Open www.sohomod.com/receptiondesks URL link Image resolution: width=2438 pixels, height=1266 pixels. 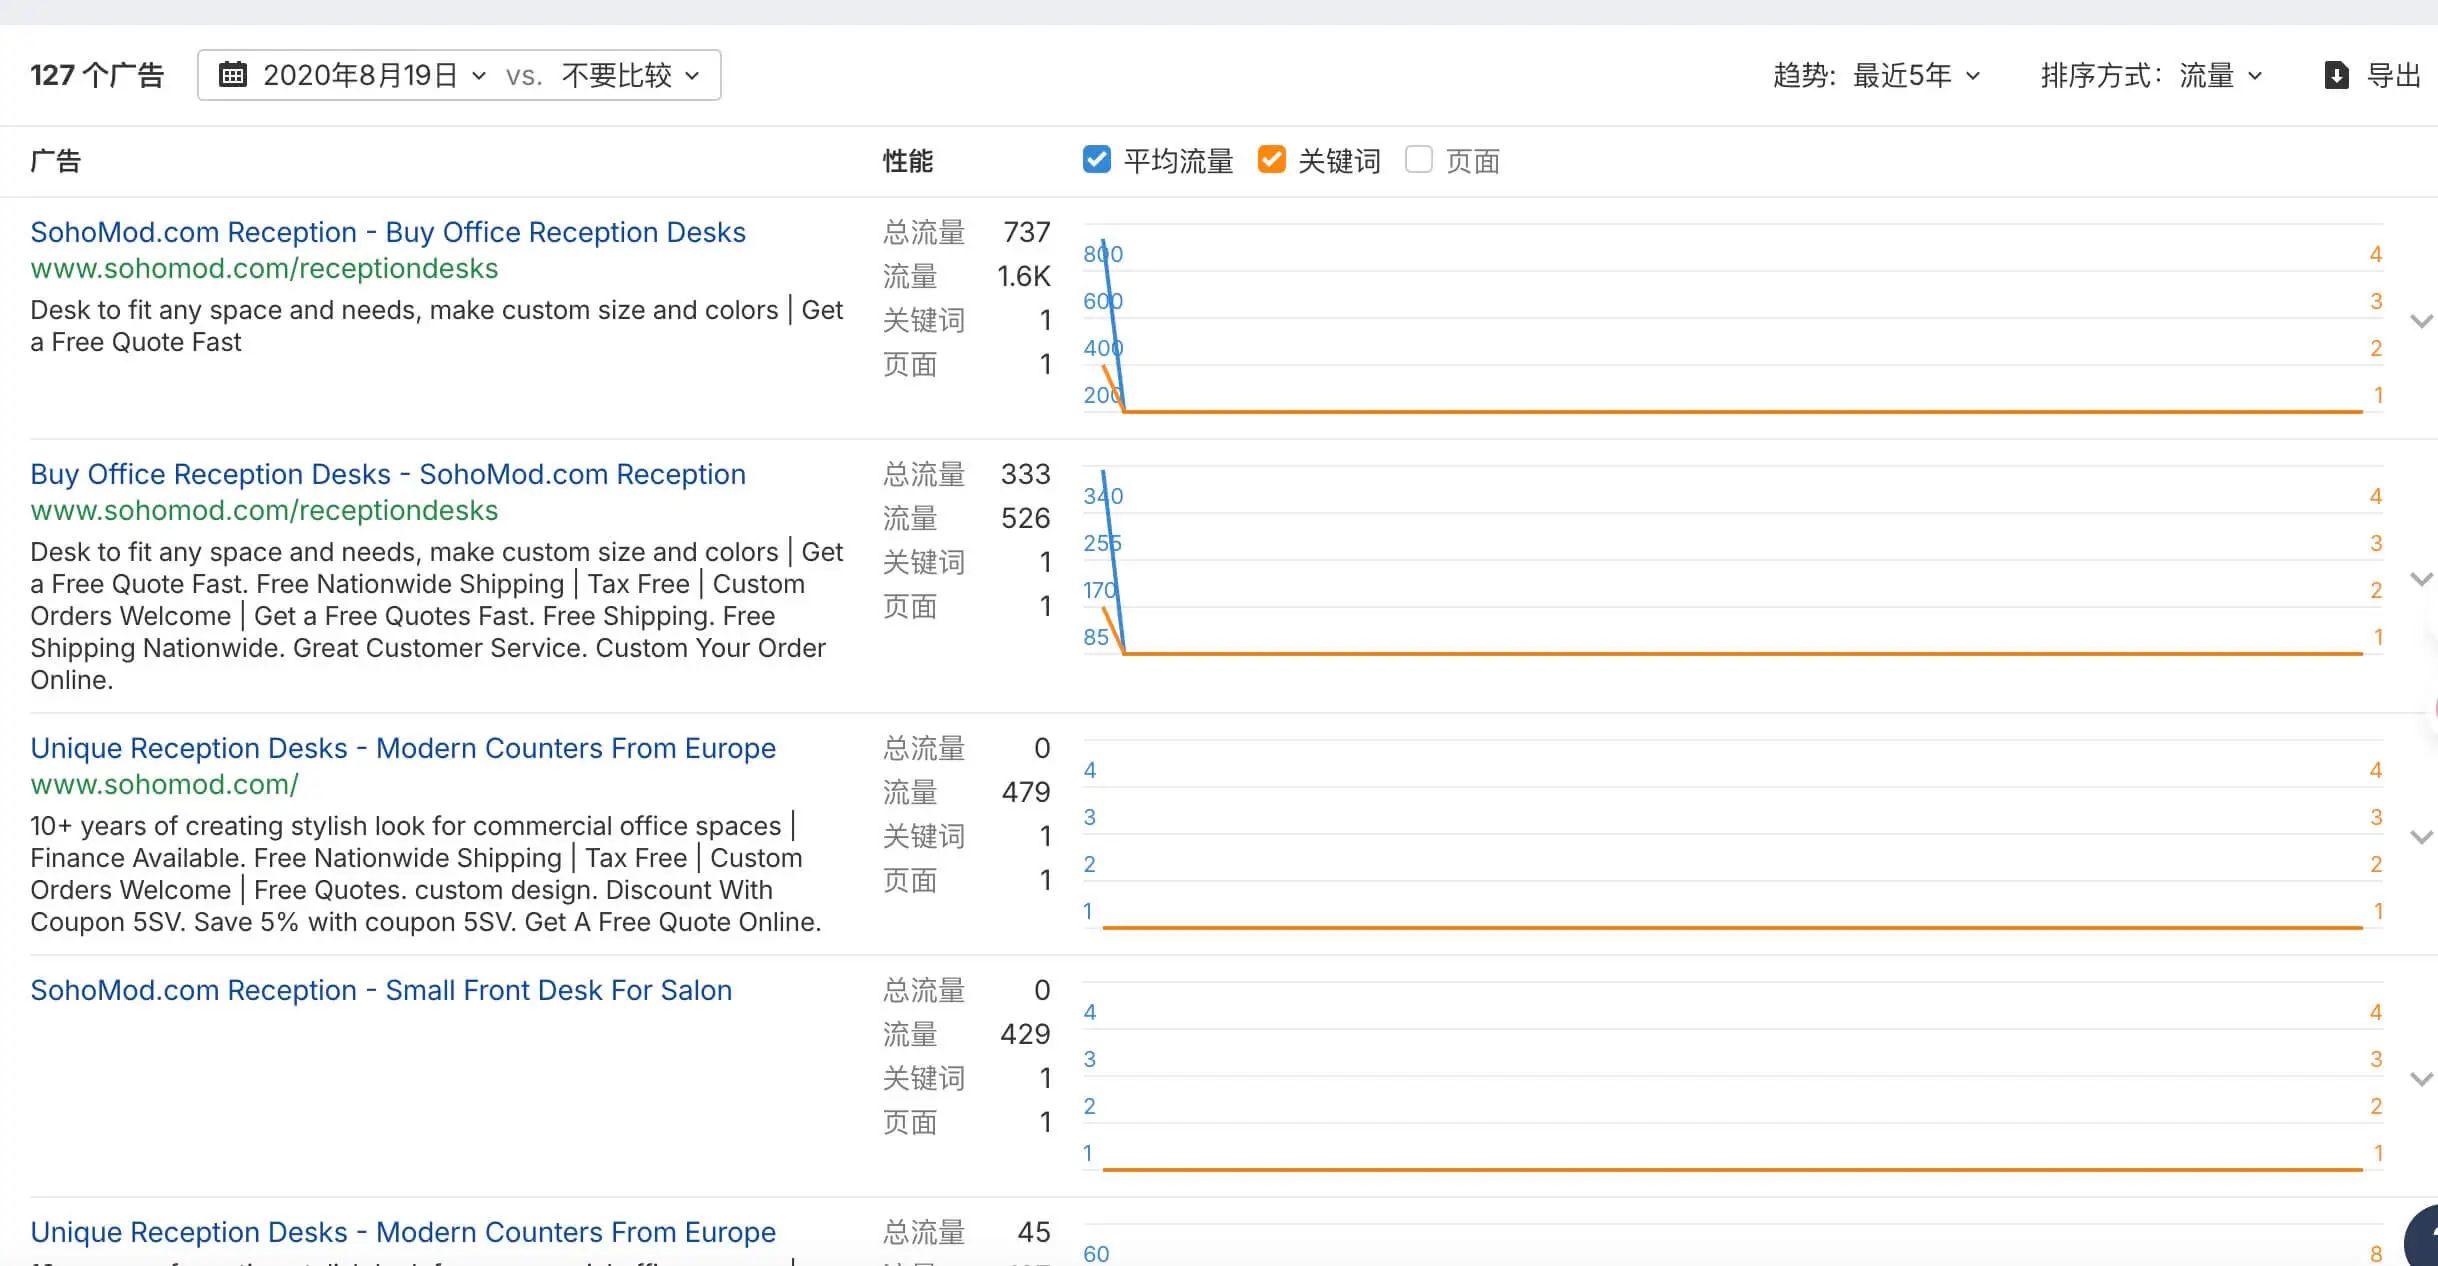pyautogui.click(x=264, y=268)
